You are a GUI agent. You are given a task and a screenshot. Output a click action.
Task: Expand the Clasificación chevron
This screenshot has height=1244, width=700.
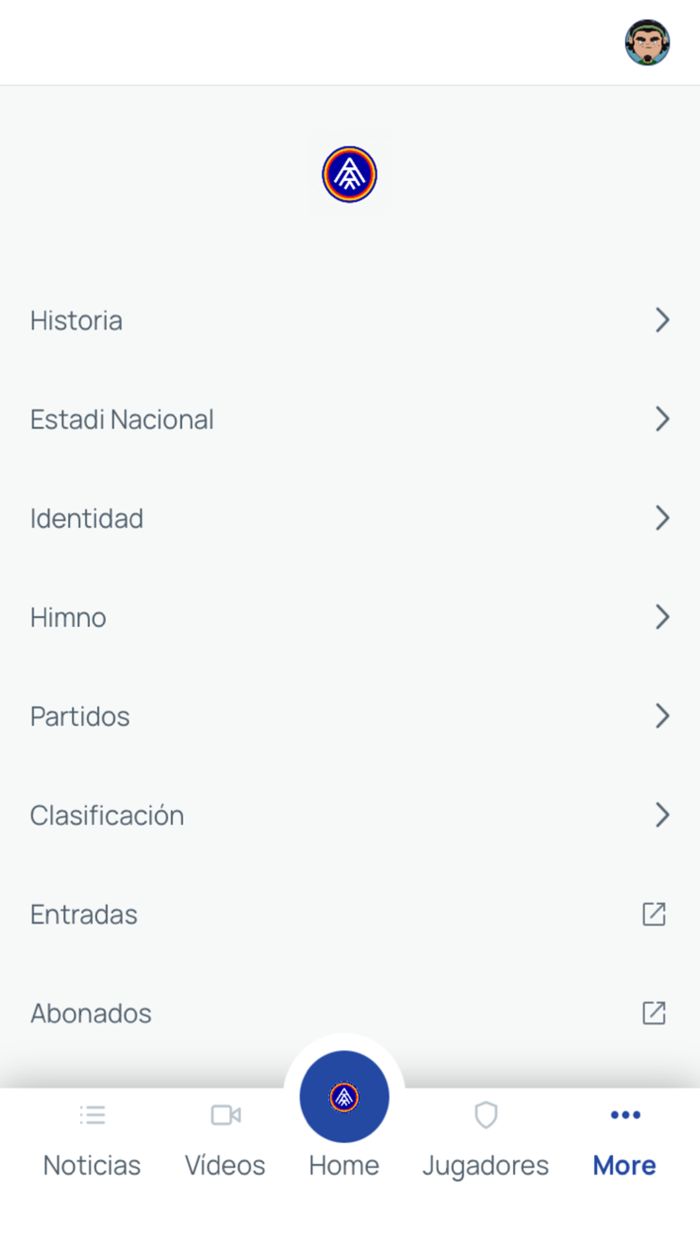(x=662, y=815)
